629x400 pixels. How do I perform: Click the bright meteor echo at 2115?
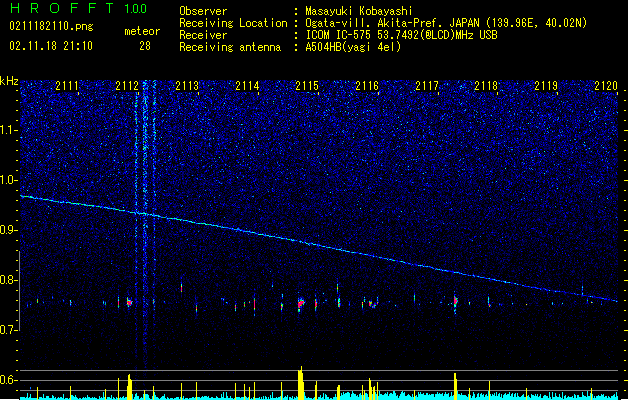301,304
